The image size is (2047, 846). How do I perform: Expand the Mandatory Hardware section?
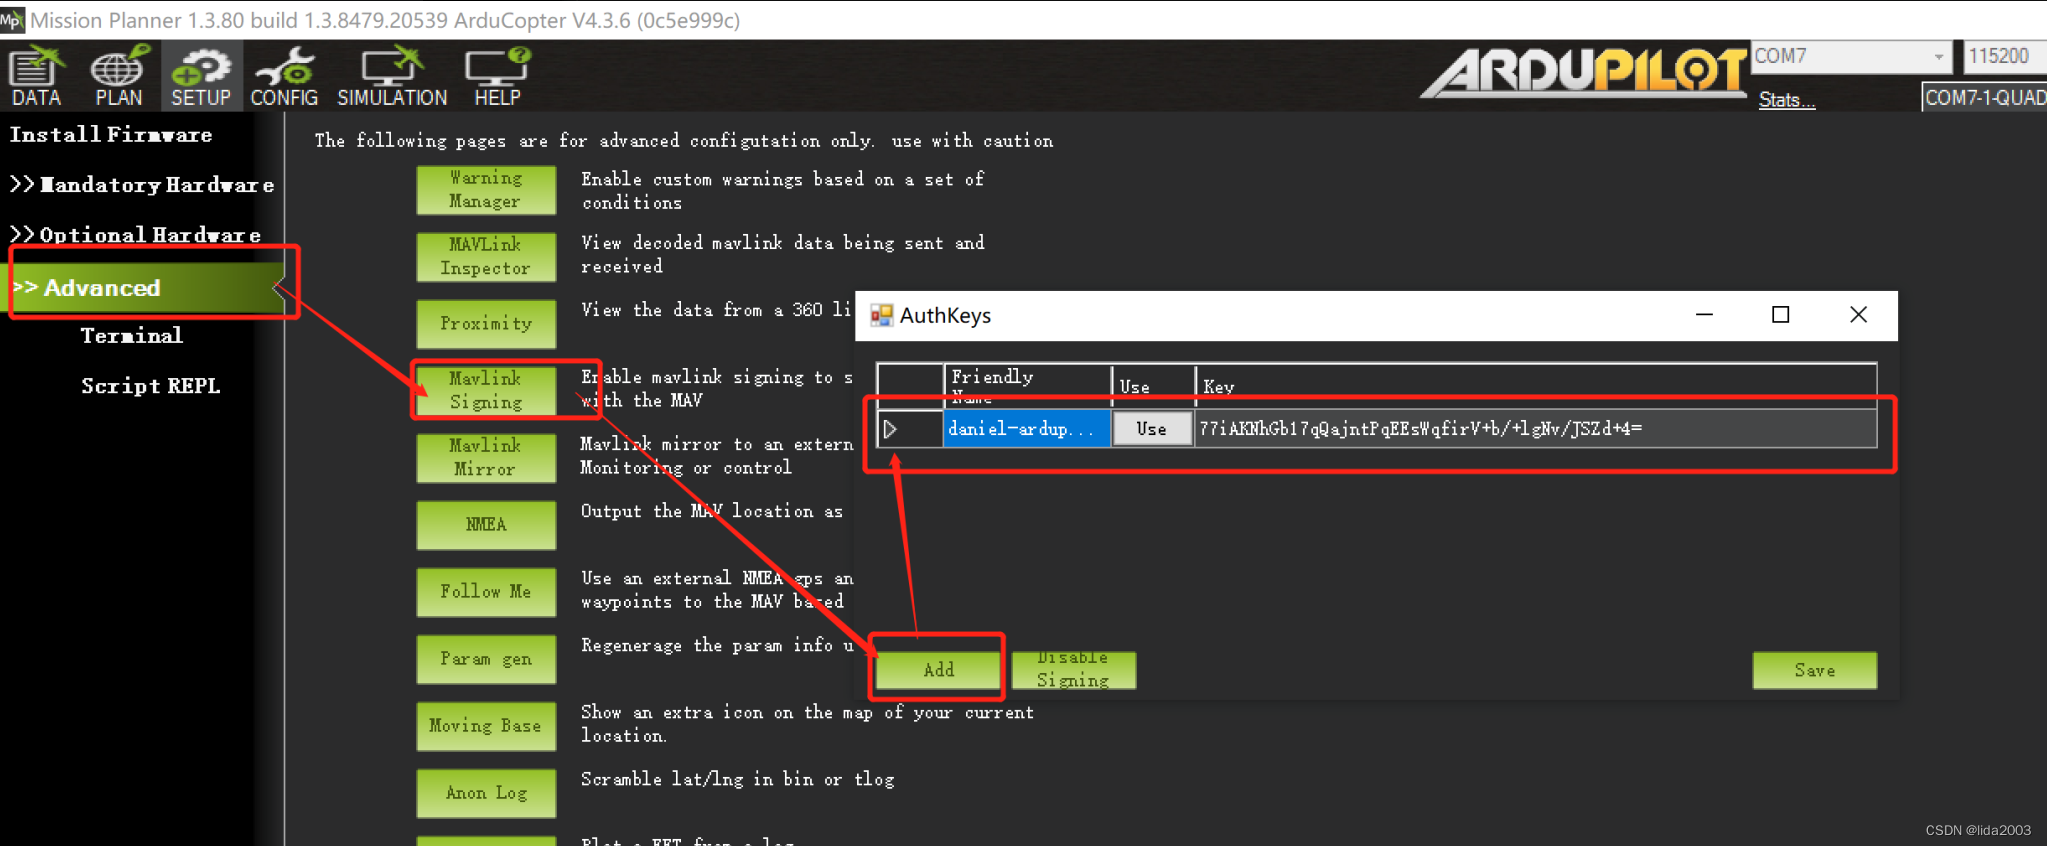[x=142, y=185]
